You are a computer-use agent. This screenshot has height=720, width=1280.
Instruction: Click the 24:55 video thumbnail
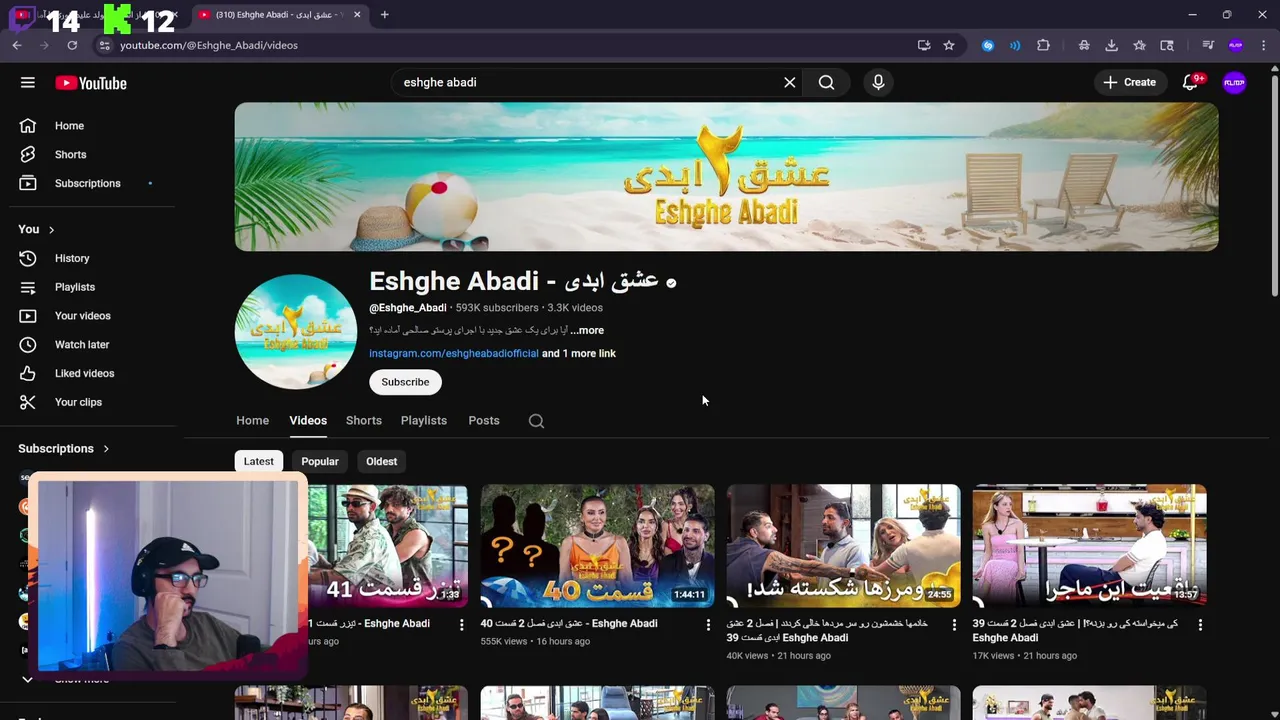point(844,546)
